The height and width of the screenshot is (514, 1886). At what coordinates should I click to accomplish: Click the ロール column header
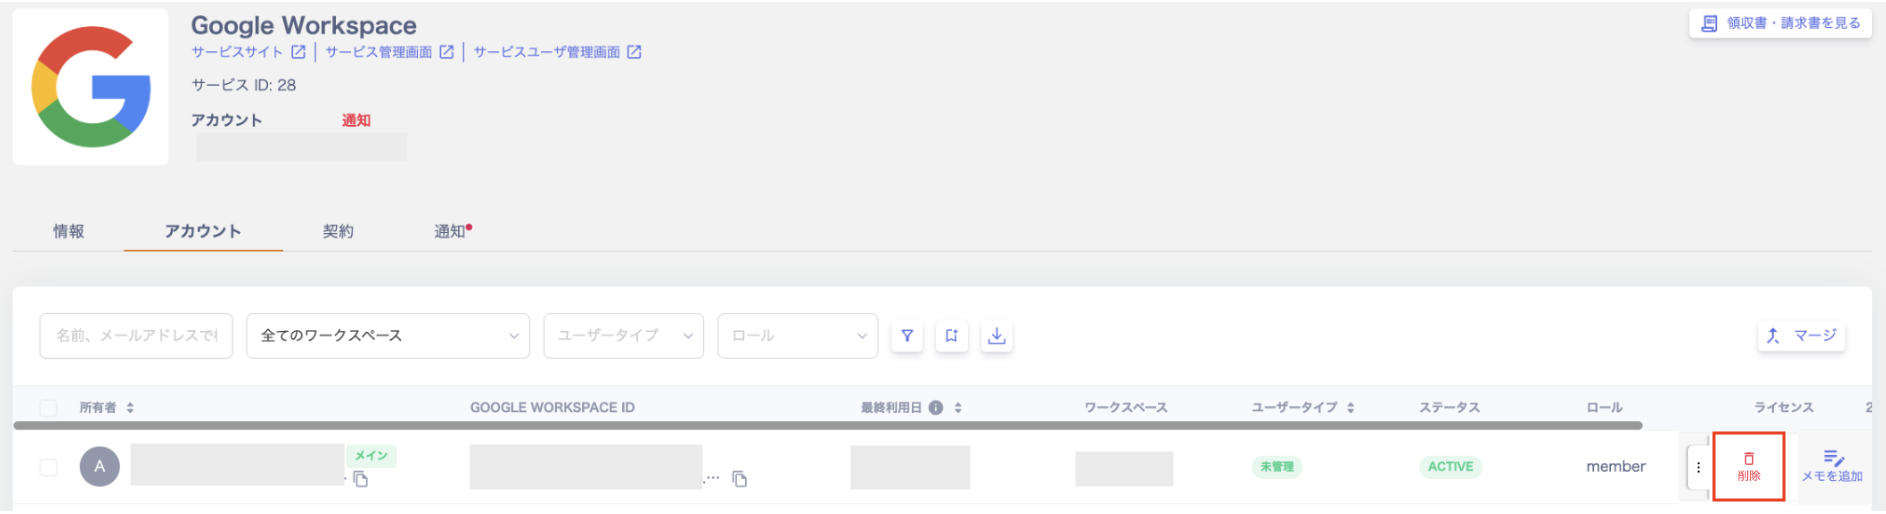[x=1604, y=408]
